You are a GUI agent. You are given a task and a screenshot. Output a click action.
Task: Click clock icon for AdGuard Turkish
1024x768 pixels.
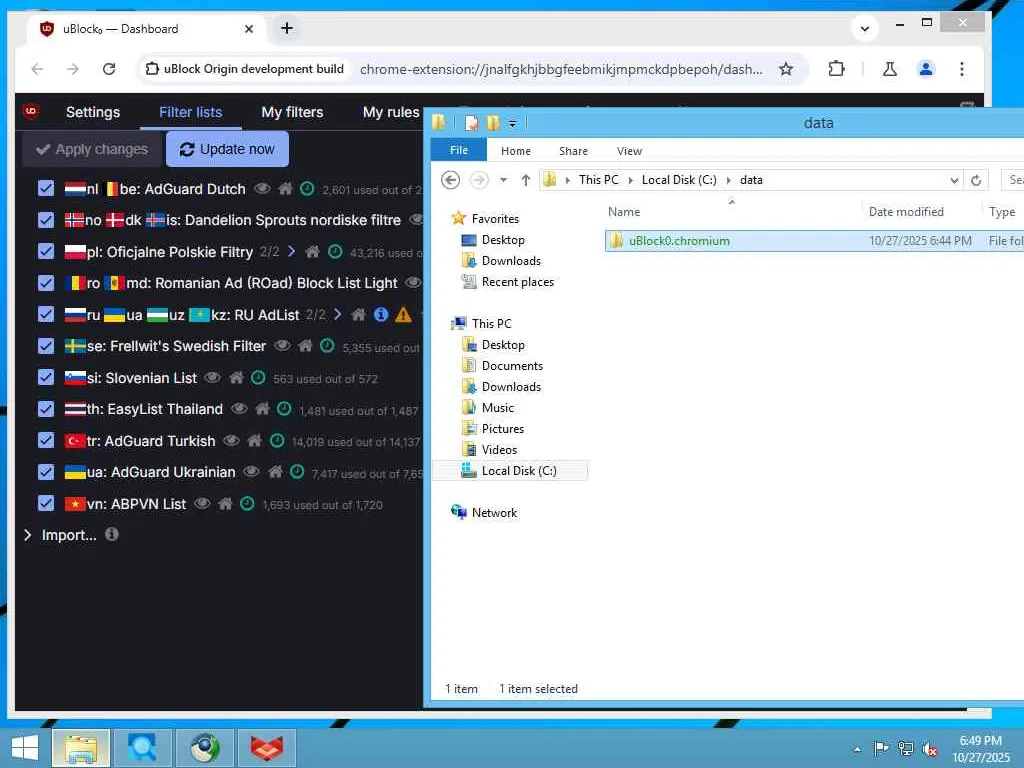pos(278,440)
